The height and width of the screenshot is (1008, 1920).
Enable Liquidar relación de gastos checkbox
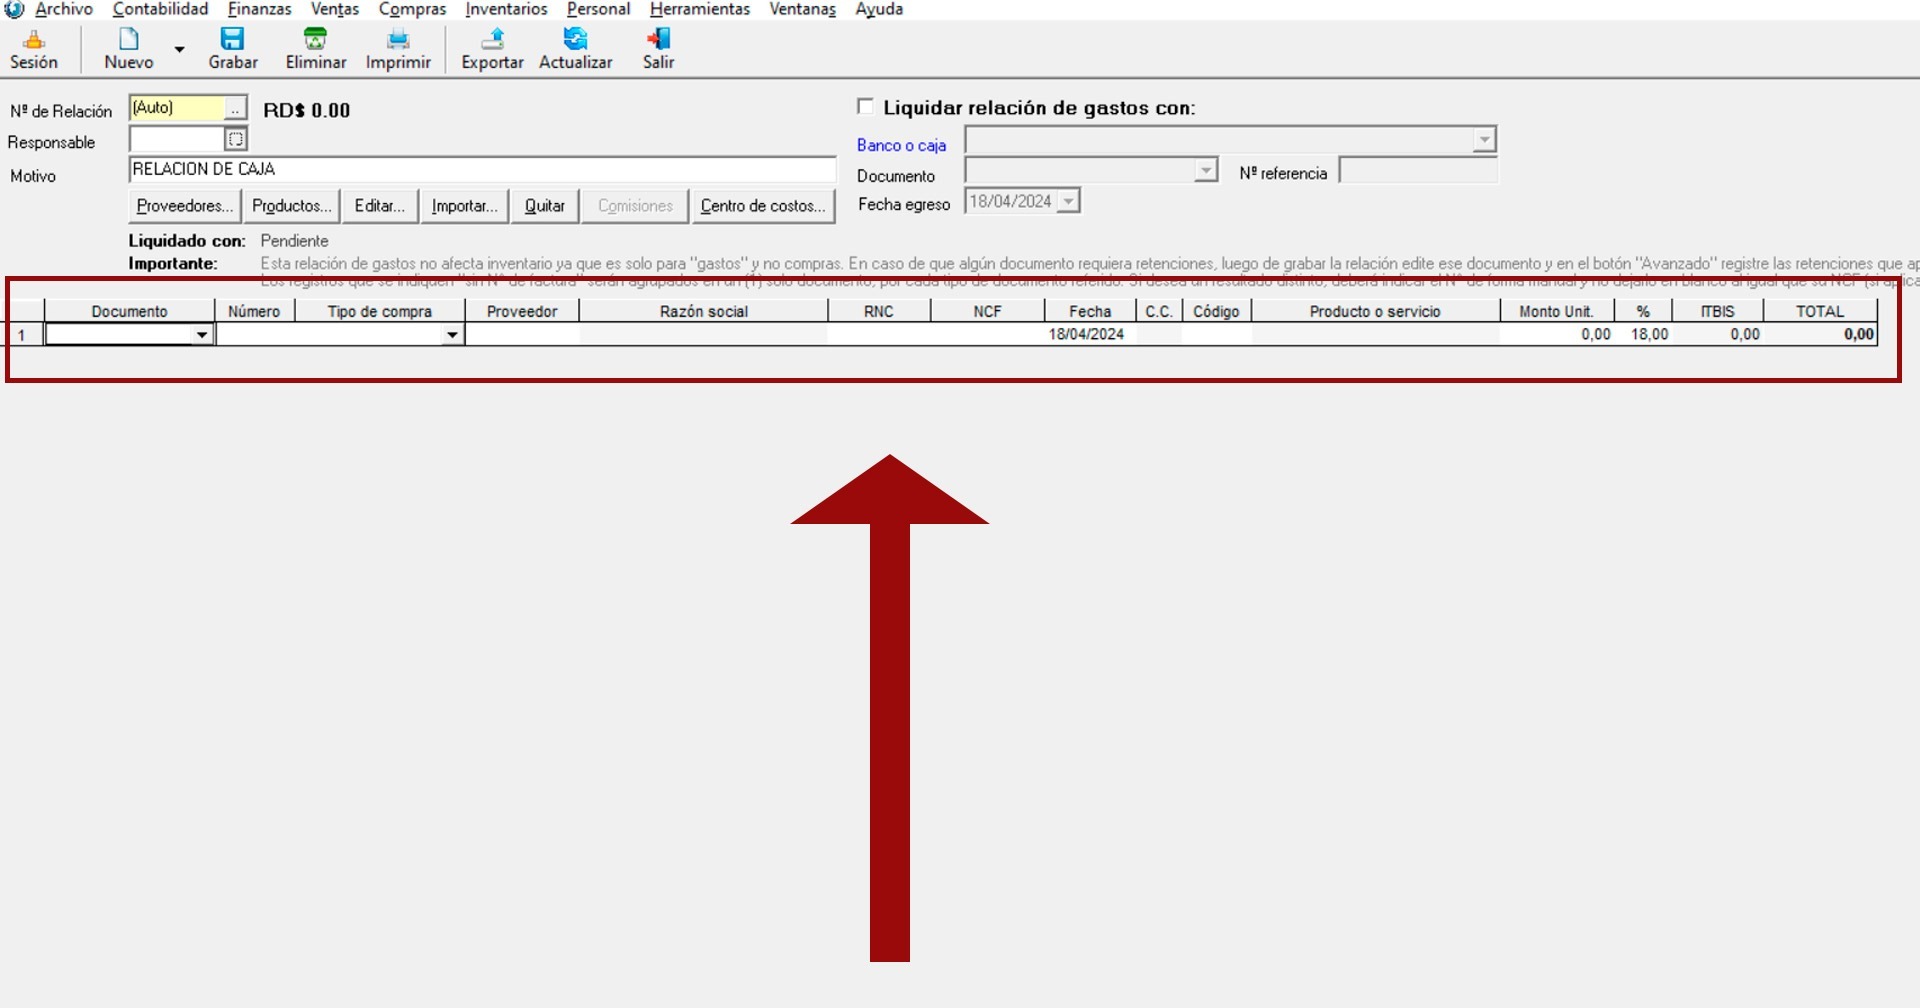866,107
